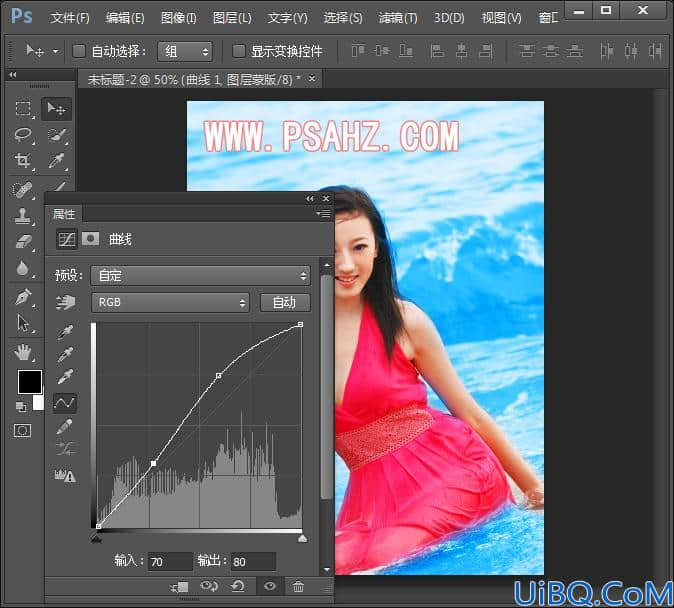Viewport: 674px width, 608px height.
Task: Collapse Properties panel with double arrows
Action: (310, 199)
